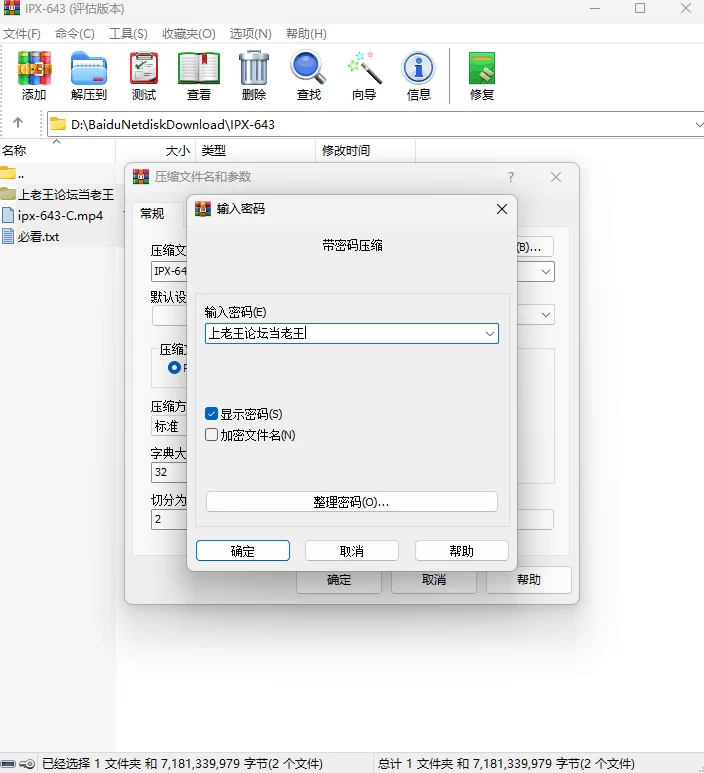
Task: Click the key icon in the status bar
Action: pyautogui.click(x=27, y=764)
